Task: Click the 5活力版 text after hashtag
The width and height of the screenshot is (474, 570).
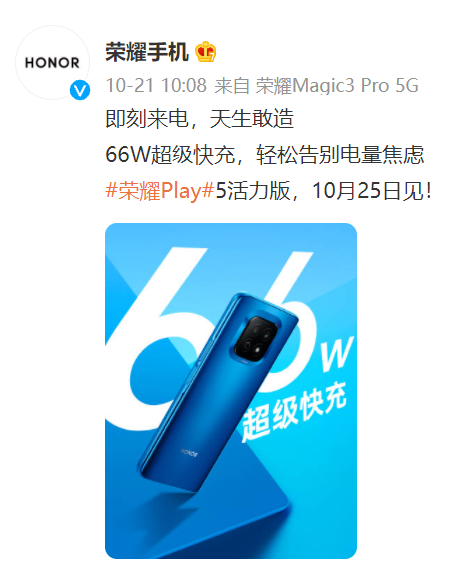Action: click(253, 190)
